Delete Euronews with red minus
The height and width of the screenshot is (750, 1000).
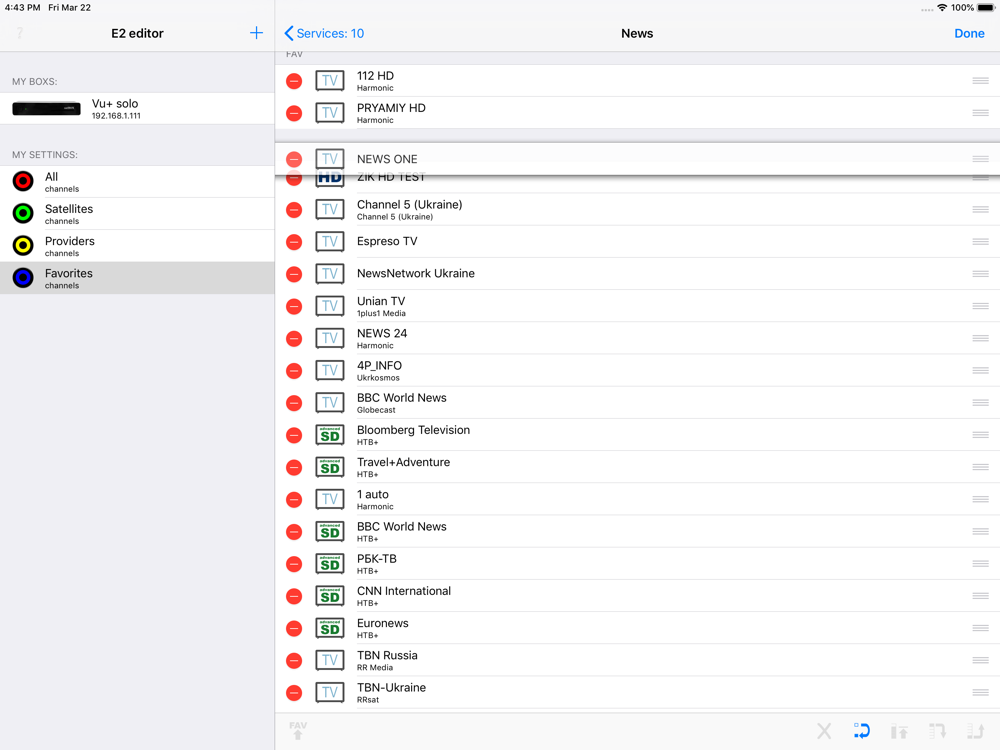pyautogui.click(x=294, y=628)
